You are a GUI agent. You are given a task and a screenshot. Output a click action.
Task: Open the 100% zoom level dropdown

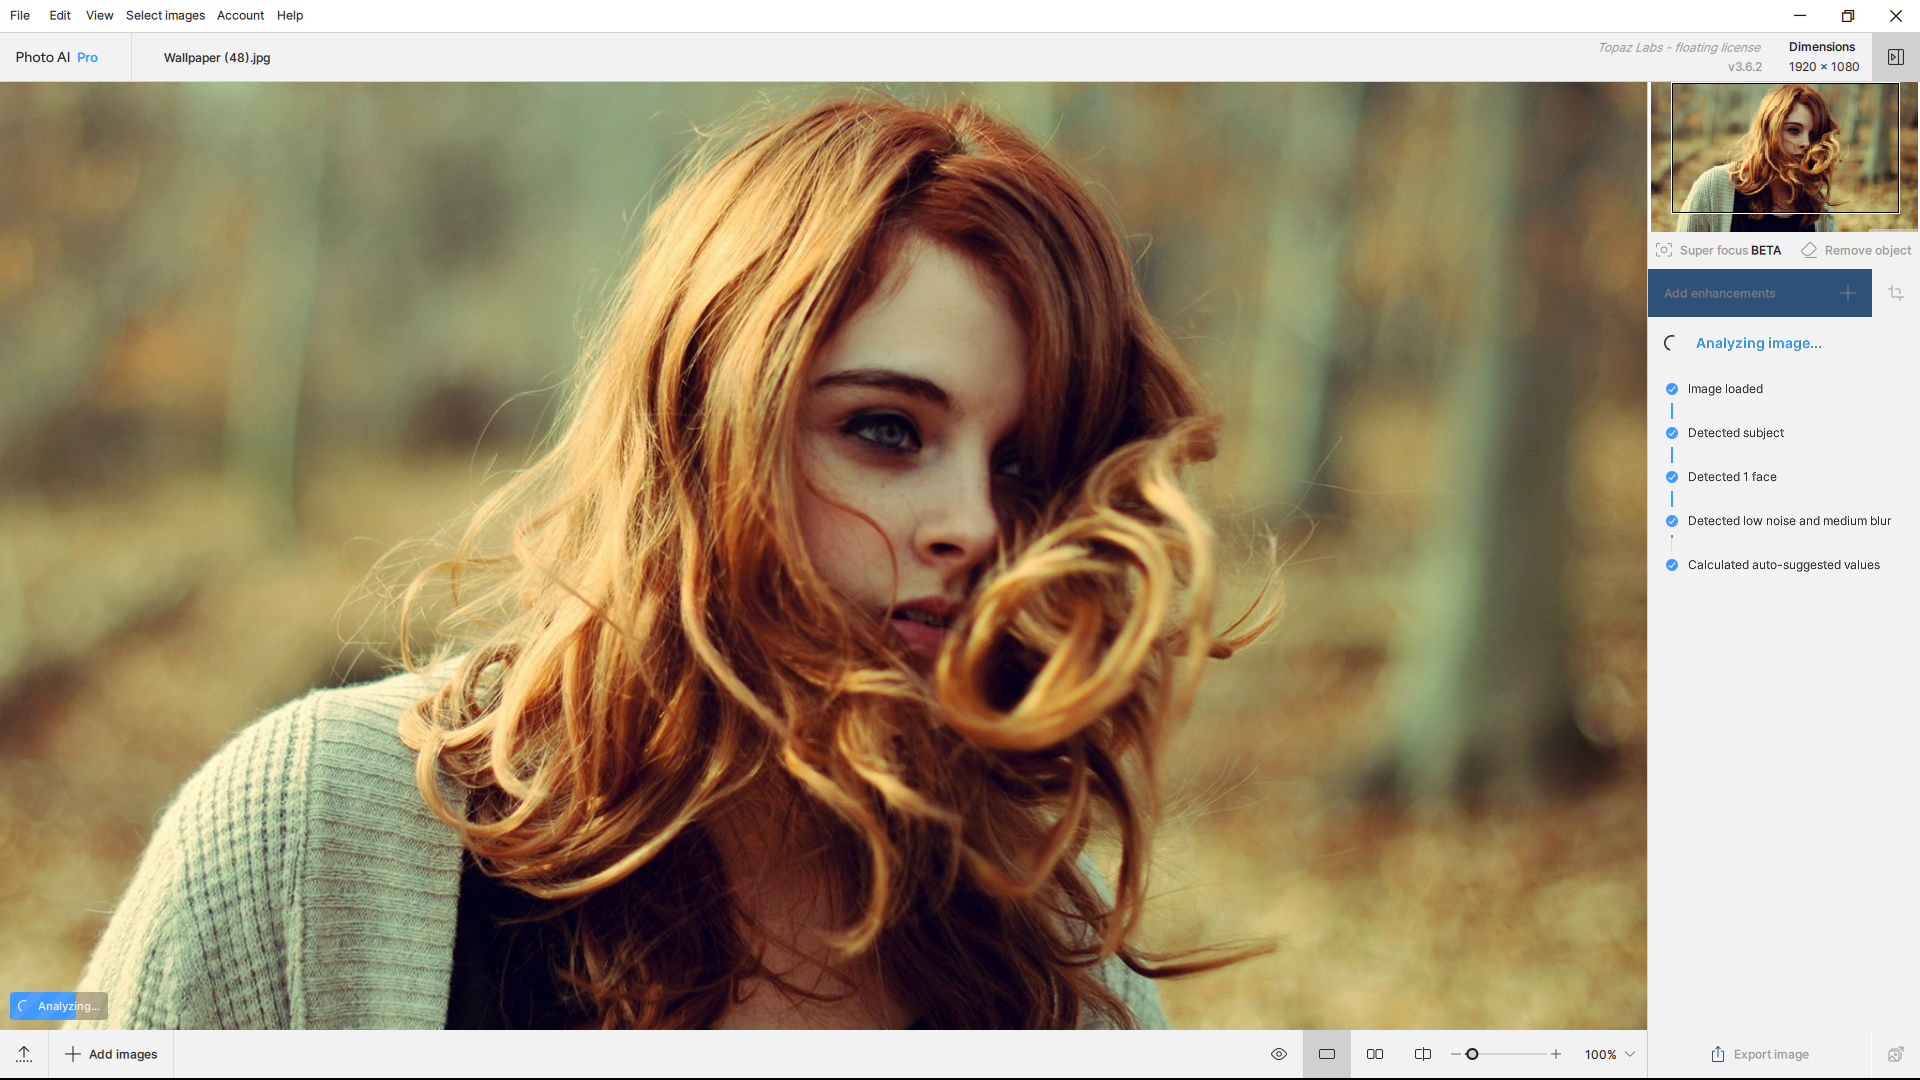(x=1610, y=1054)
